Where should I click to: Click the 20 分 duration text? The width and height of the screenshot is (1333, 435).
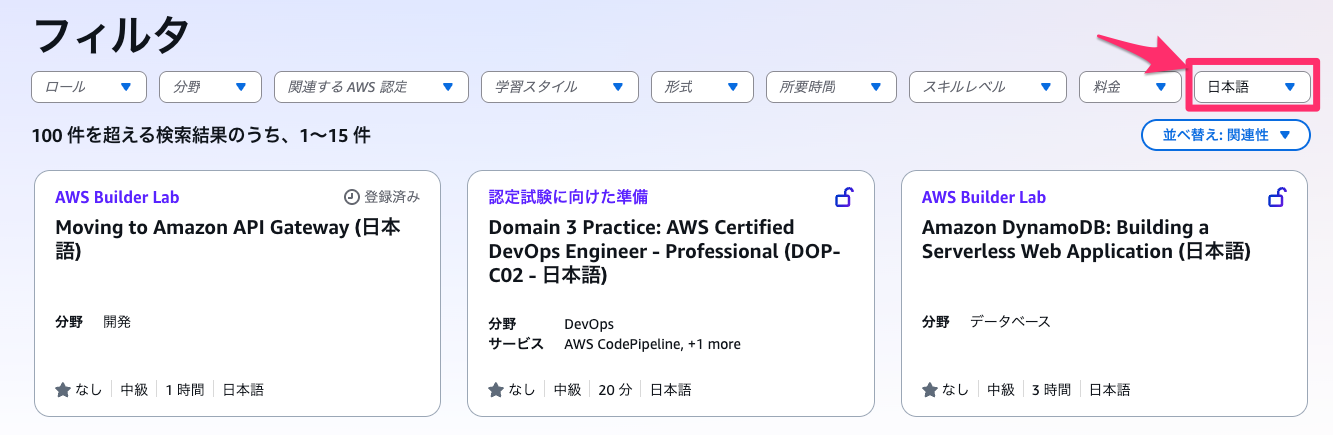616,389
